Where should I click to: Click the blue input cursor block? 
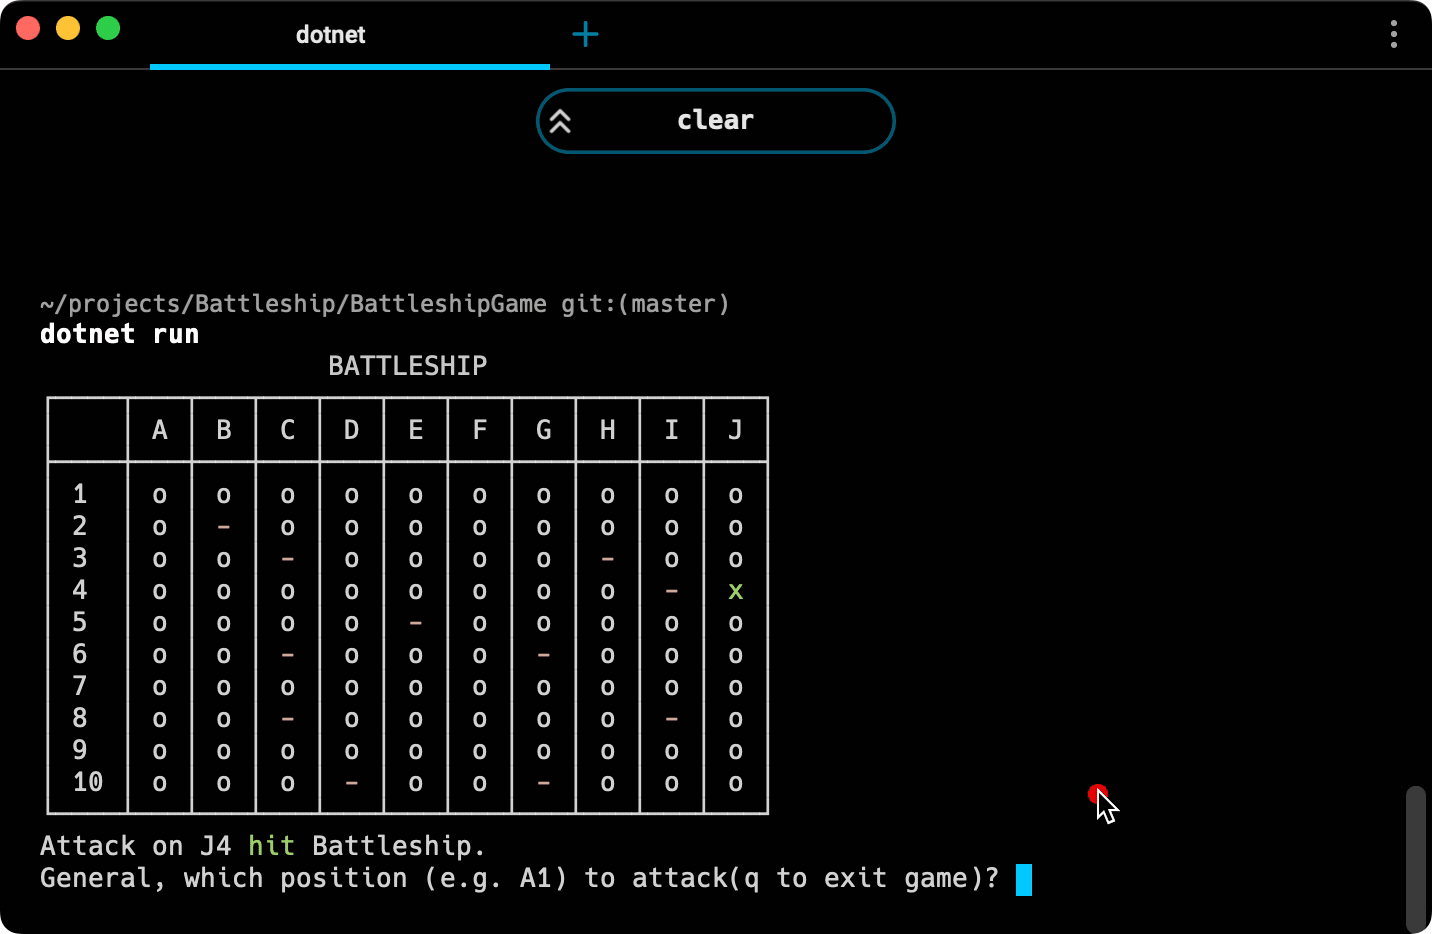tap(1024, 878)
